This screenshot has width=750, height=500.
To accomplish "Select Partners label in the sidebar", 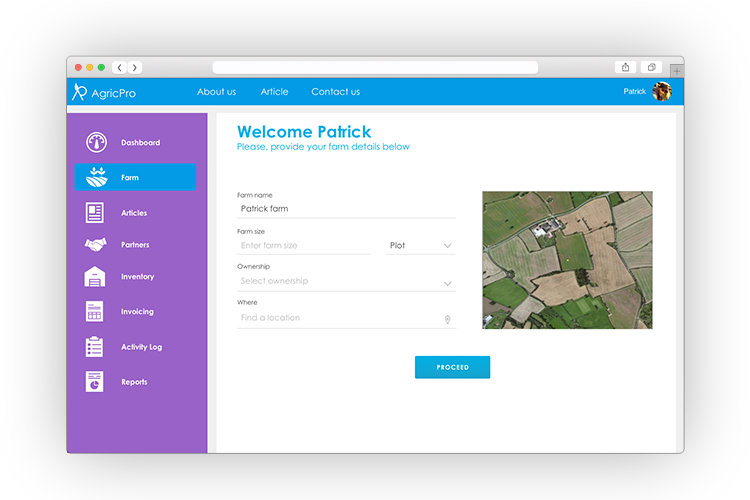I will click(x=135, y=245).
